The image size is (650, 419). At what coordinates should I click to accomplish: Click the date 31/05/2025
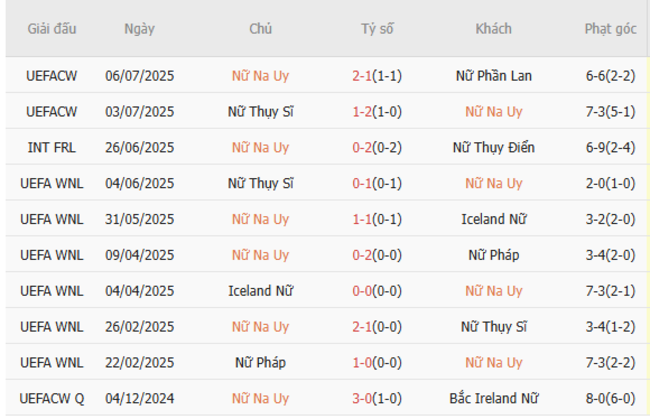point(139,219)
